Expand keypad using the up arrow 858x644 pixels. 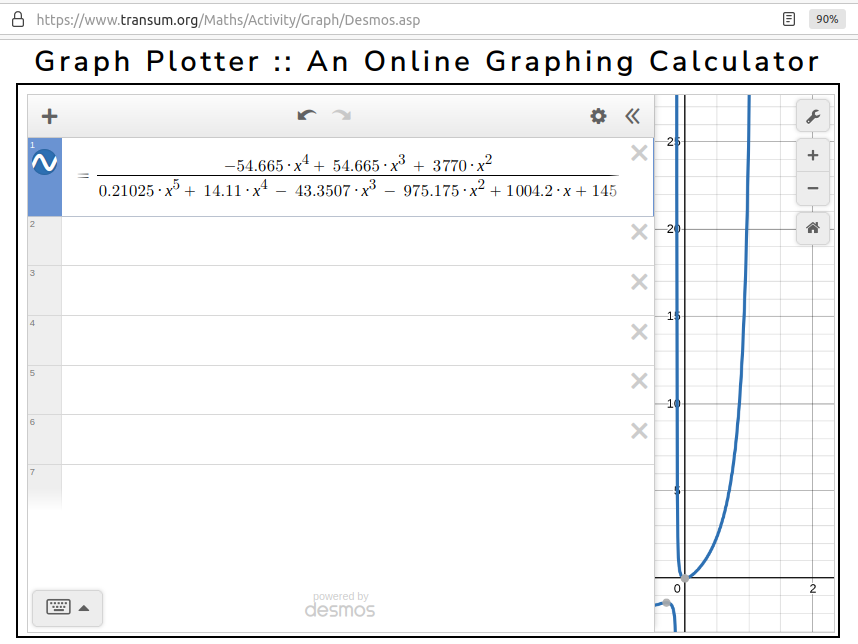[84, 608]
